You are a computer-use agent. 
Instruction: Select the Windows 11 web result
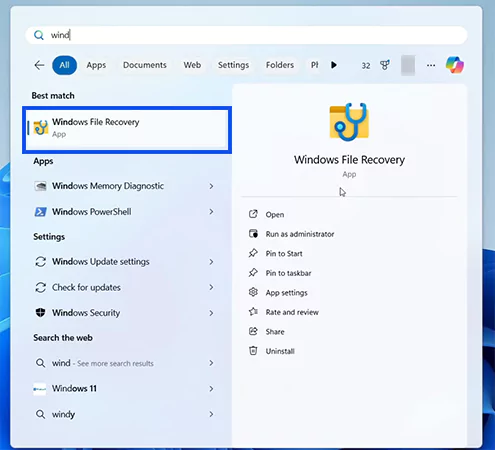pyautogui.click(x=124, y=389)
